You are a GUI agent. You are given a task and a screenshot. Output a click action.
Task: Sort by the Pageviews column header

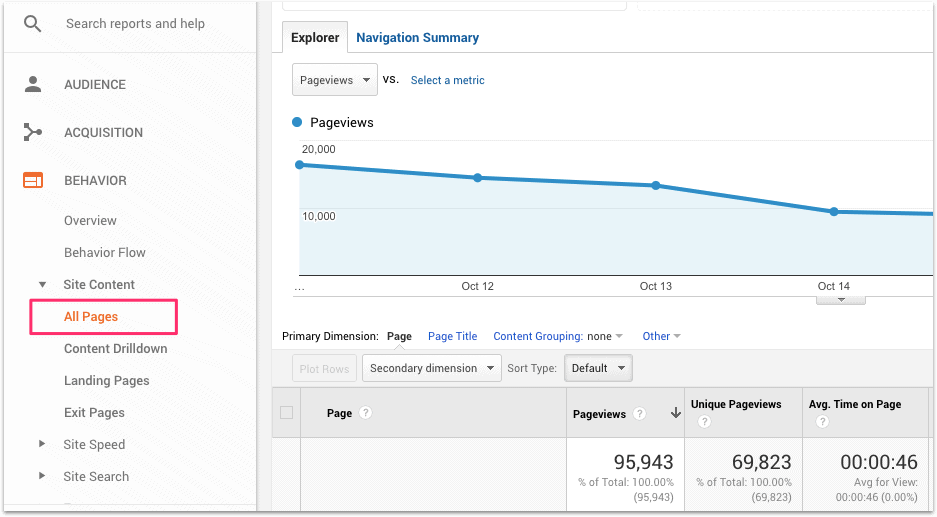pyautogui.click(x=599, y=414)
